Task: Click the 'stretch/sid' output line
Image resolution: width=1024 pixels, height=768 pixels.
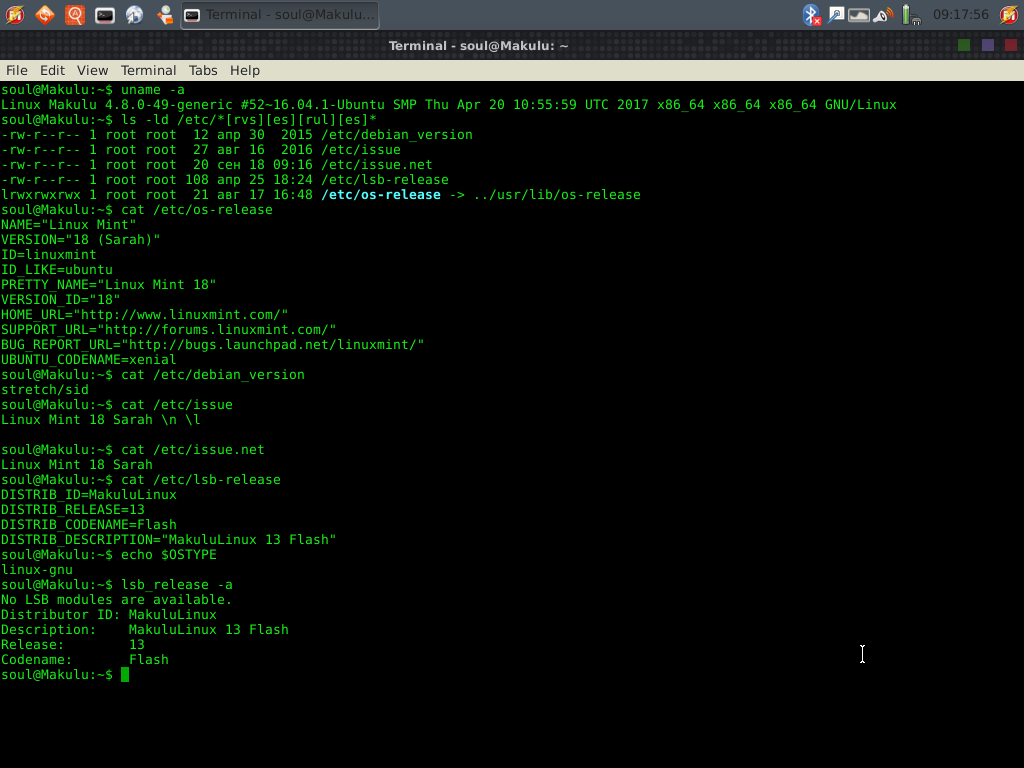Action: point(44,390)
